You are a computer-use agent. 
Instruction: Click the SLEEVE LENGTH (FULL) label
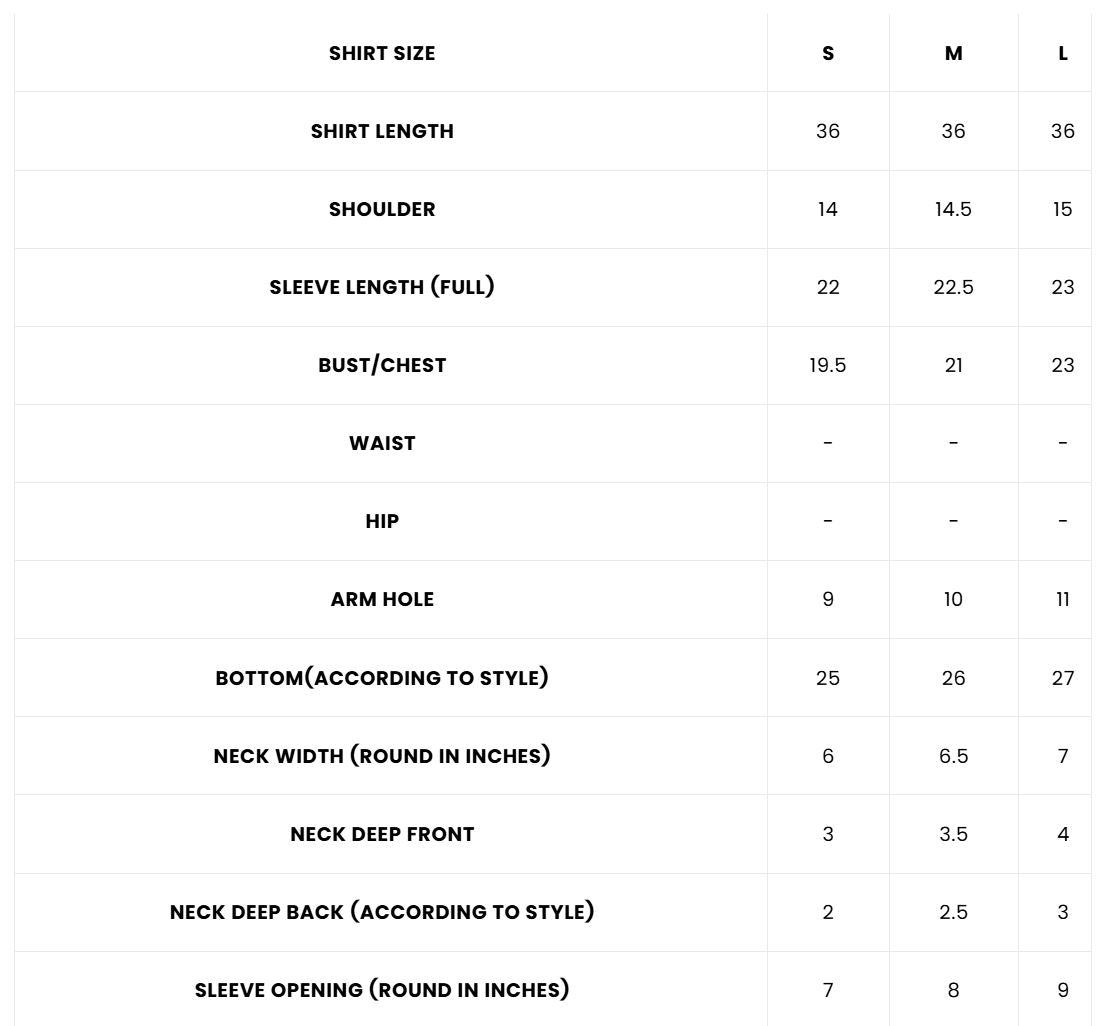point(382,288)
